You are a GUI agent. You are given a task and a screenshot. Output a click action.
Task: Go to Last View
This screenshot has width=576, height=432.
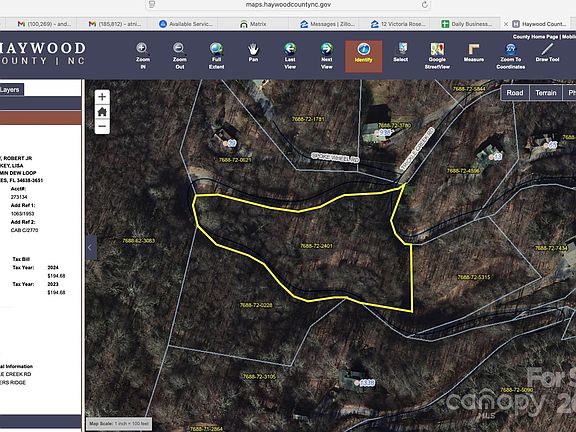(x=290, y=56)
